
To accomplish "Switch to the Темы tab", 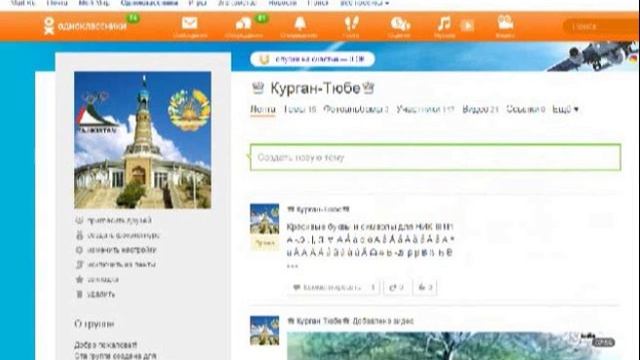I will pos(300,109).
